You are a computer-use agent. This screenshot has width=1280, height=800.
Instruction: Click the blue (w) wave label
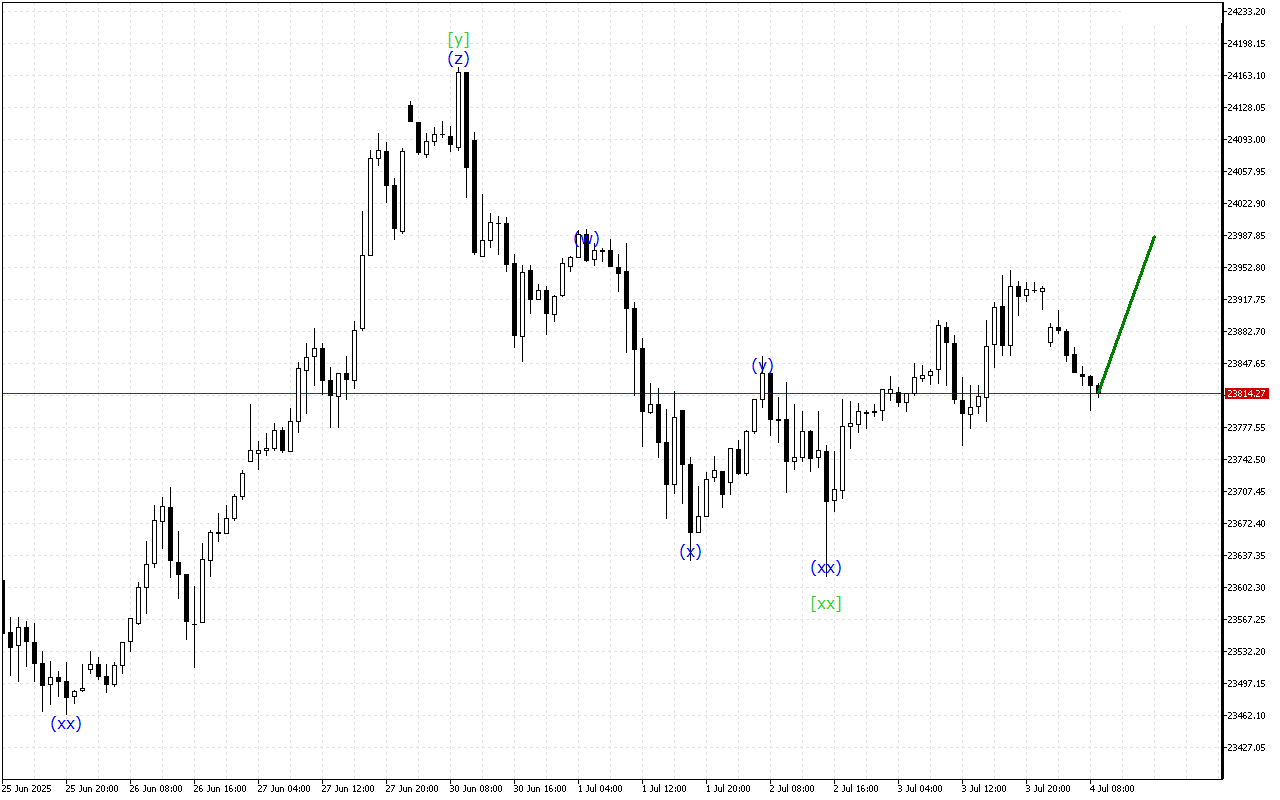586,238
